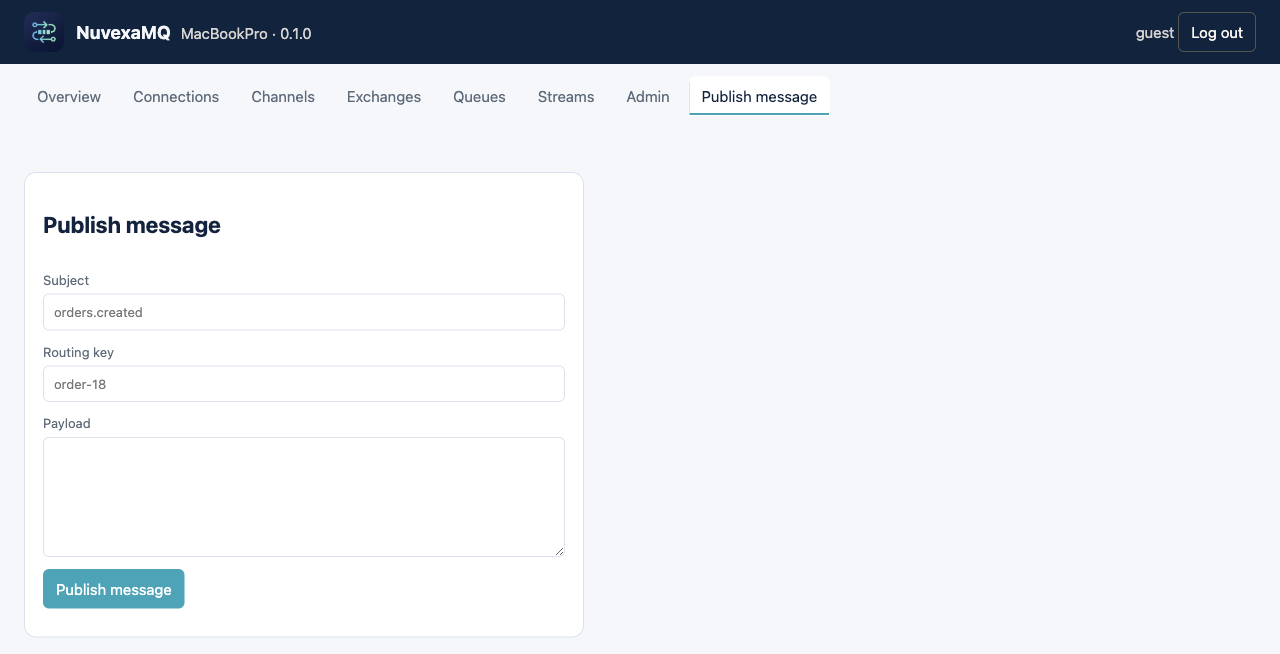
Task: Select the Exchanges tab
Action: [384, 97]
